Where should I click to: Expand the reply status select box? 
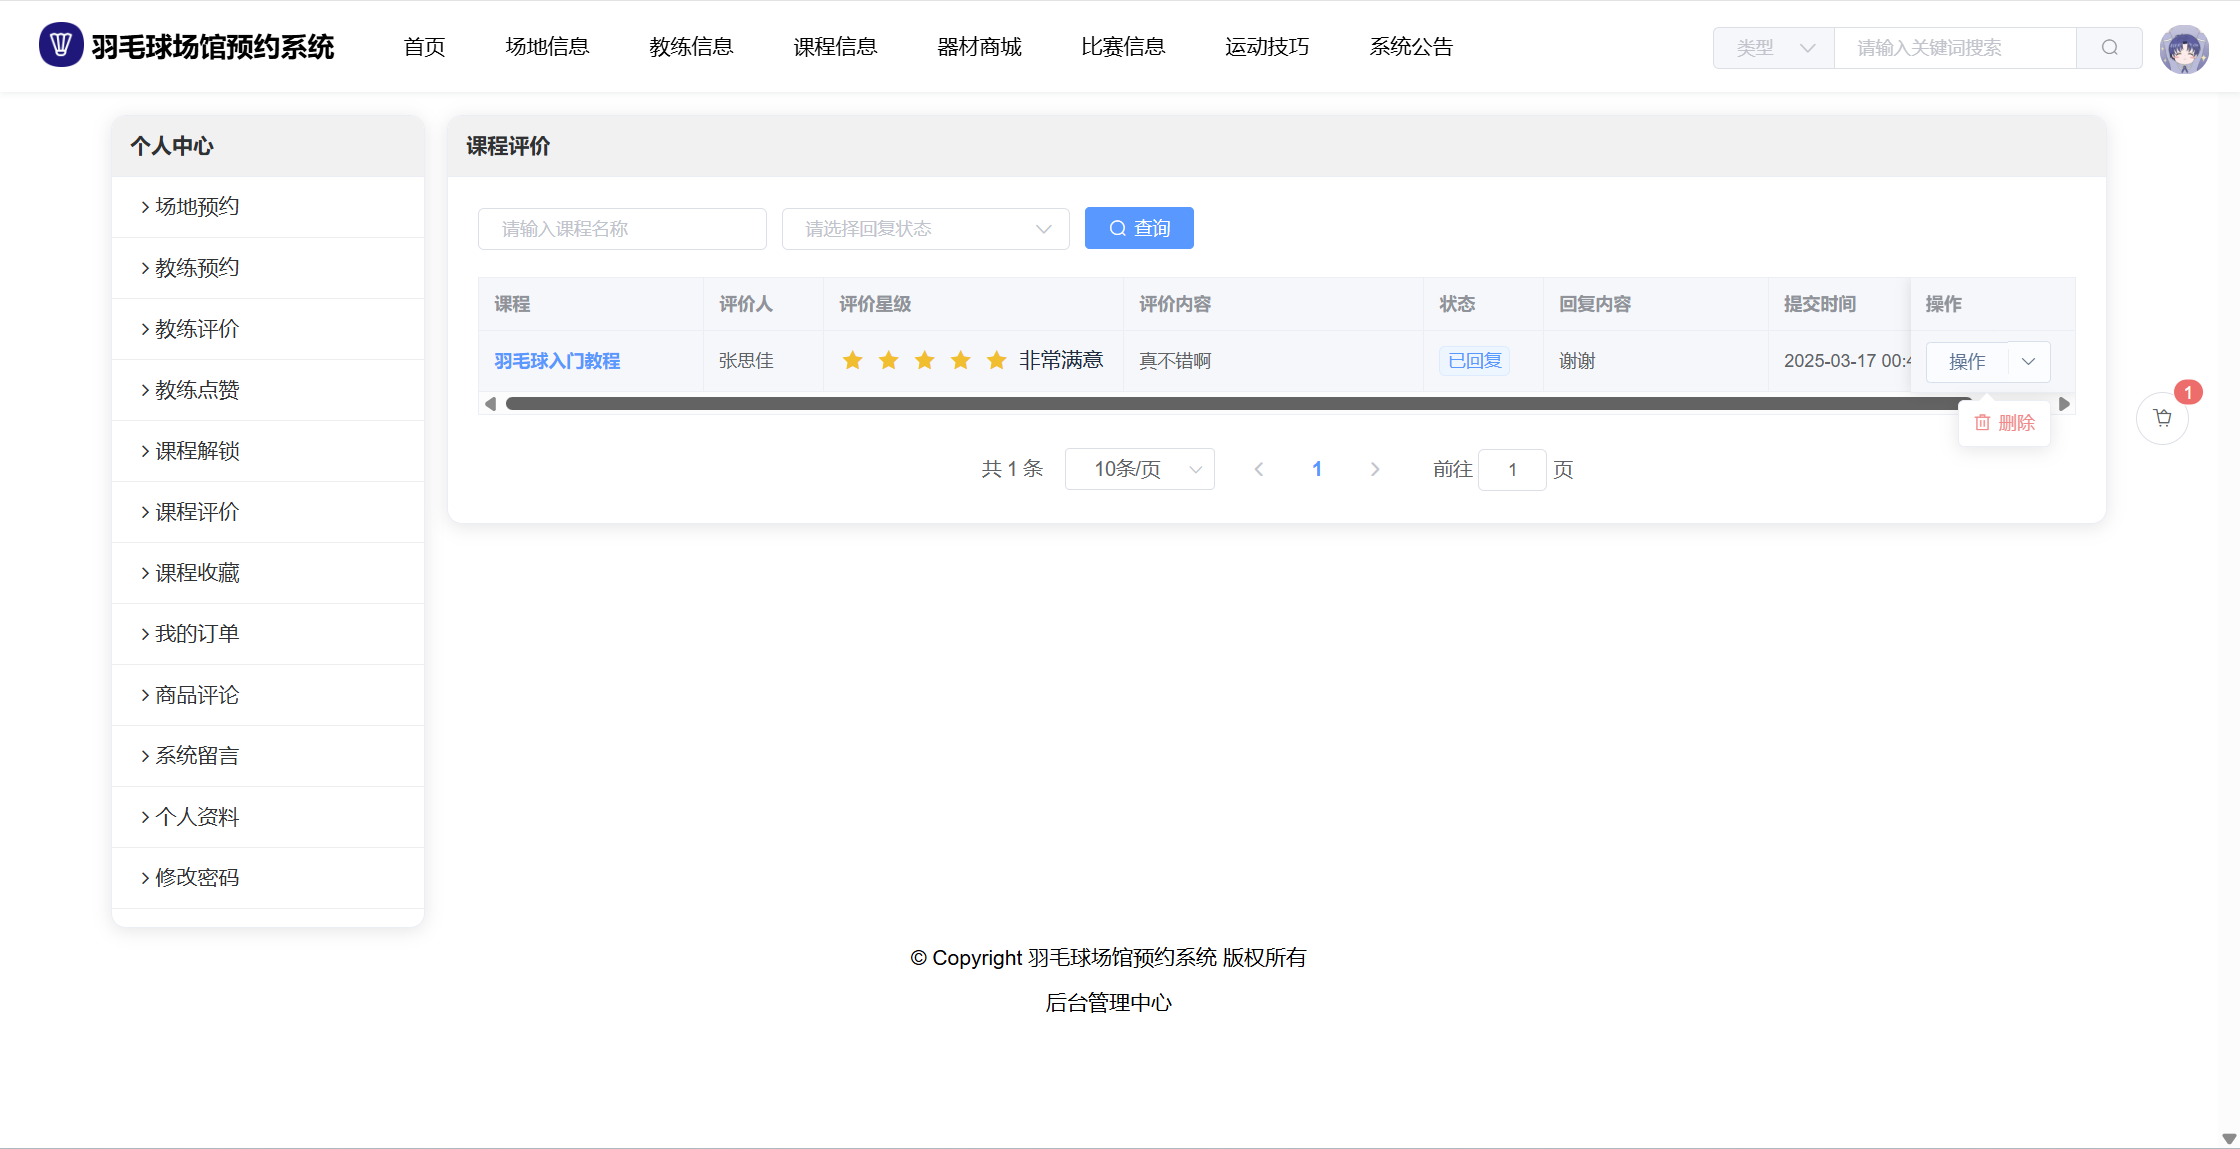pyautogui.click(x=925, y=229)
